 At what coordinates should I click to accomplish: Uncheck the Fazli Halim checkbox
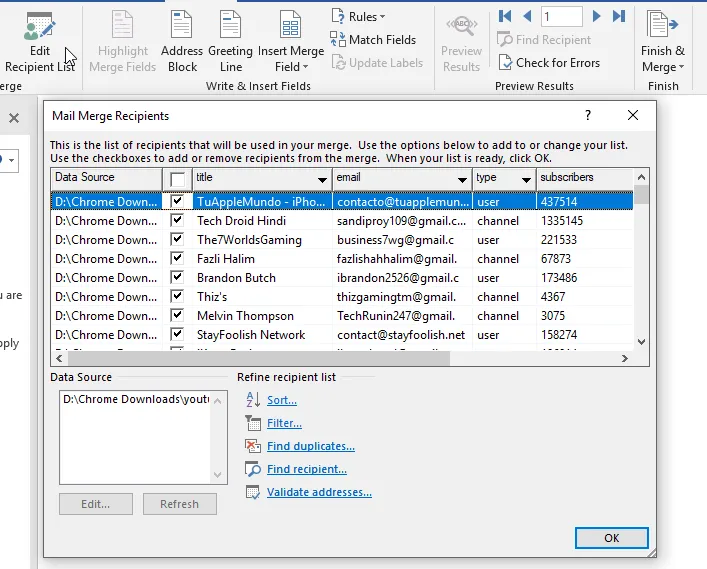(x=177, y=258)
